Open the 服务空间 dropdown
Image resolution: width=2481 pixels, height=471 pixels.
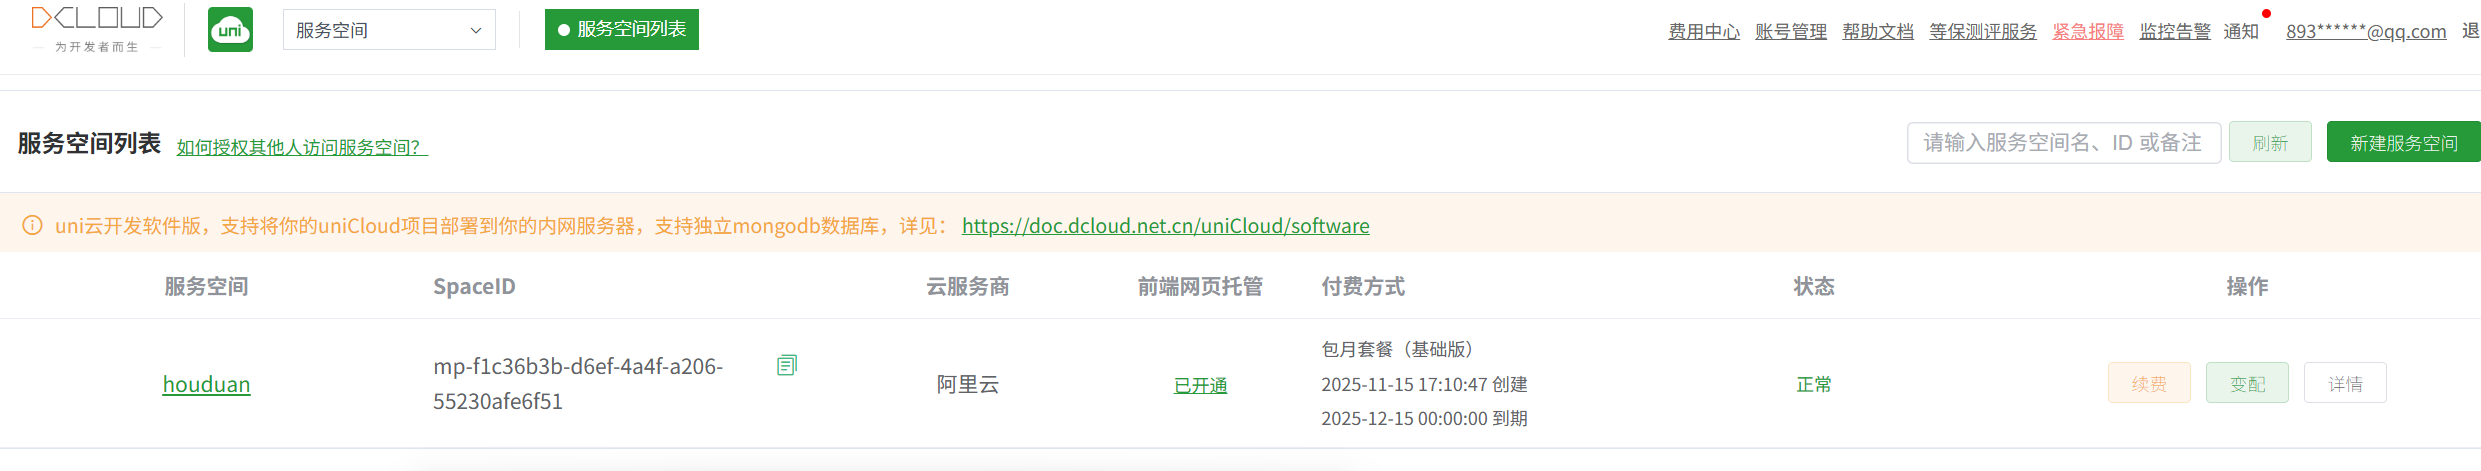[389, 30]
